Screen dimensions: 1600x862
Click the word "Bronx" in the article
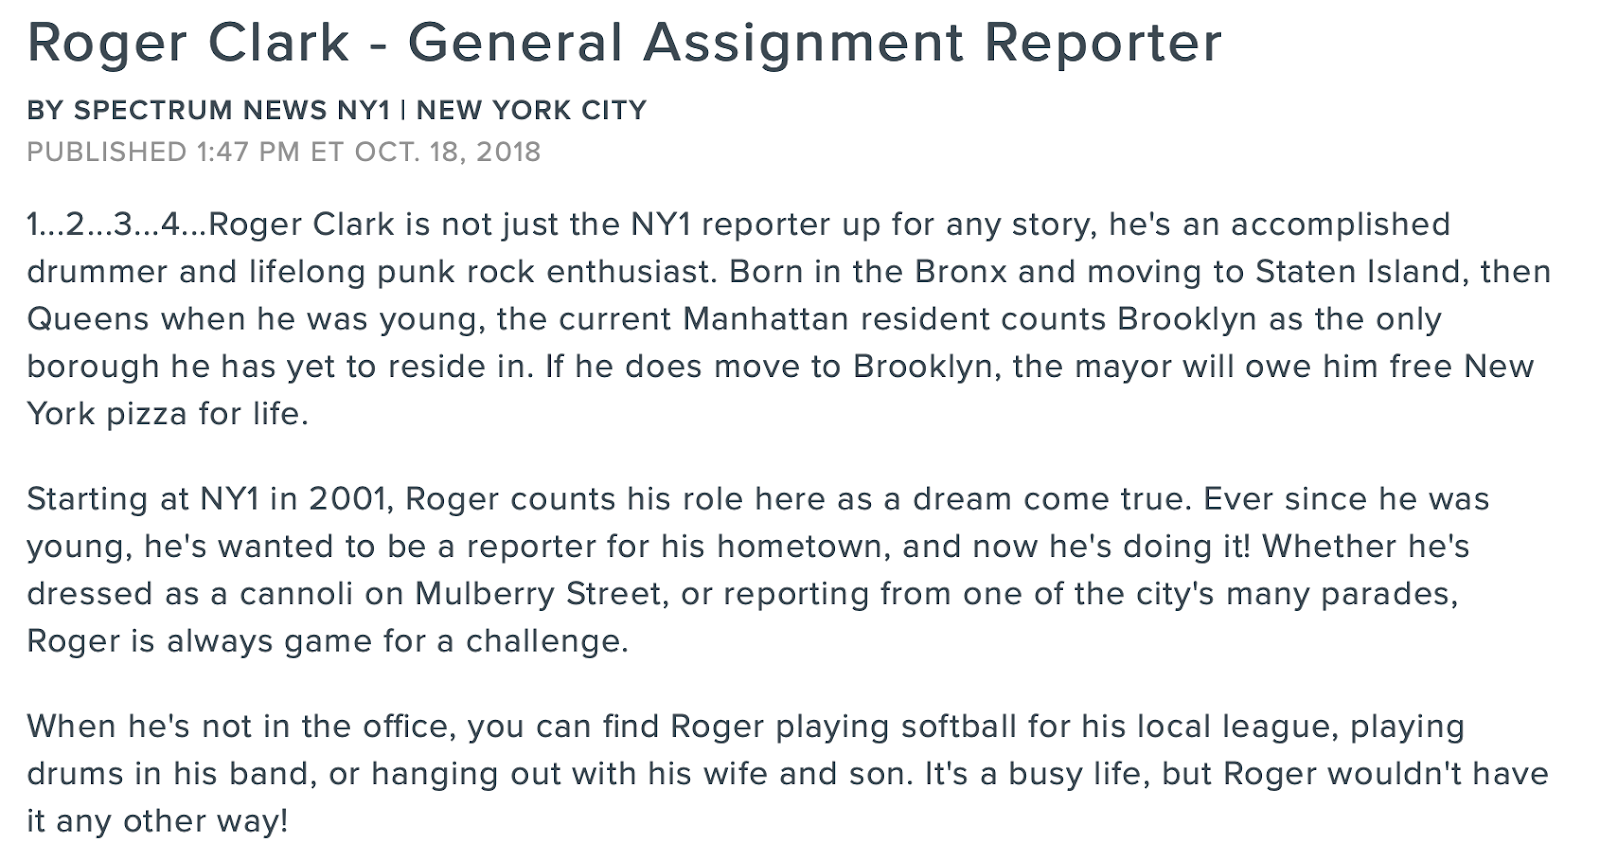pos(959,272)
